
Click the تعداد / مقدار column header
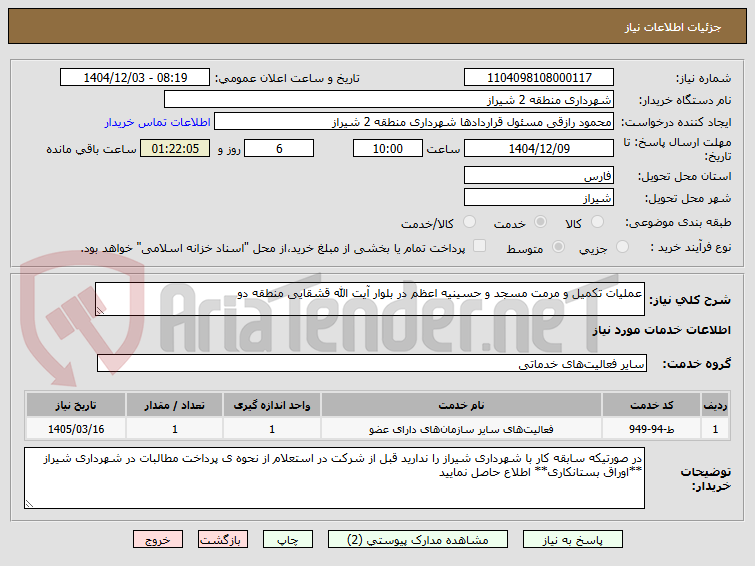coord(174,405)
